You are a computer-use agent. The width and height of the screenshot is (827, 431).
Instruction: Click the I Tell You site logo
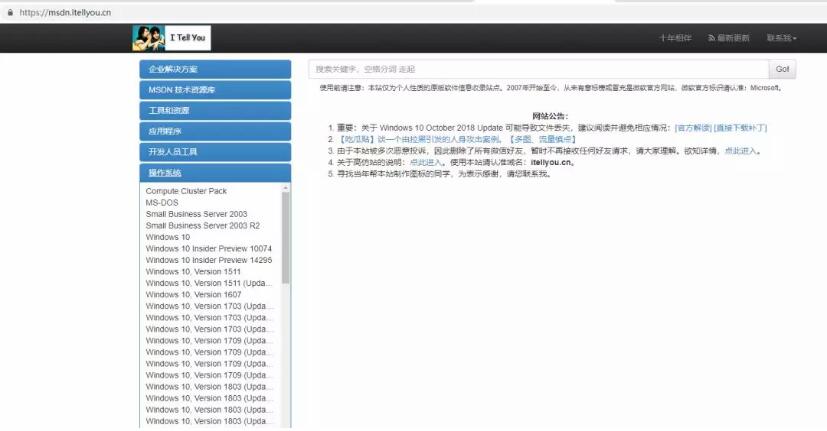[171, 38]
